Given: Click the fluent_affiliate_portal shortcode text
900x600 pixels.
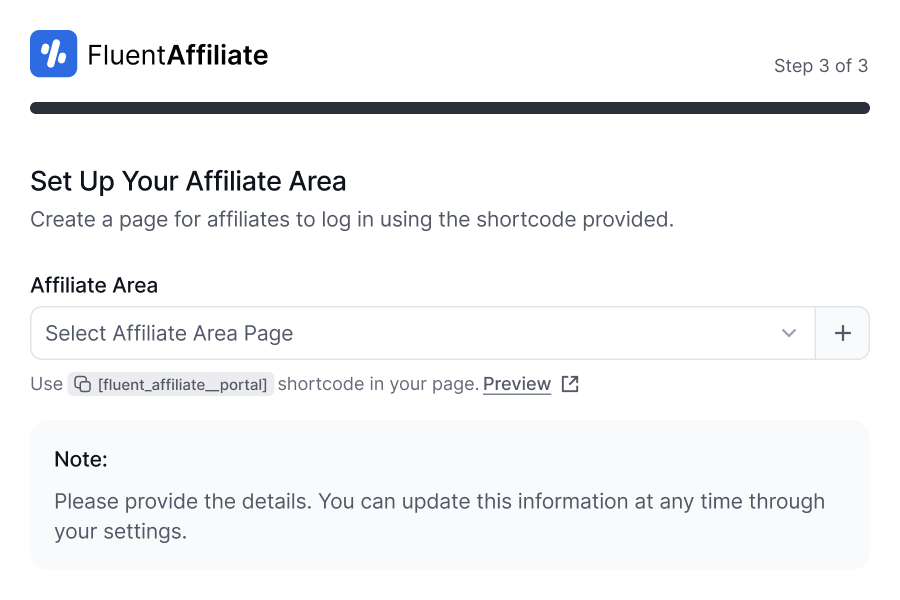Looking at the screenshot, I should [182, 385].
